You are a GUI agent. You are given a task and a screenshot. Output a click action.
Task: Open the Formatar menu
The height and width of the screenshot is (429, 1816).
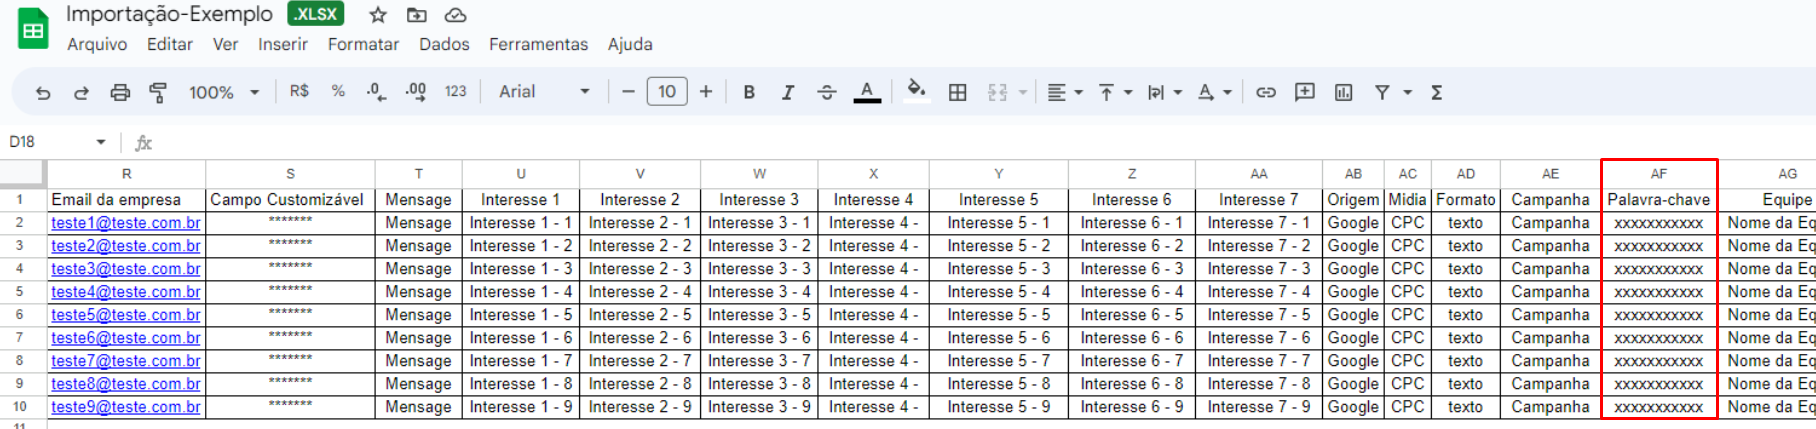[363, 44]
